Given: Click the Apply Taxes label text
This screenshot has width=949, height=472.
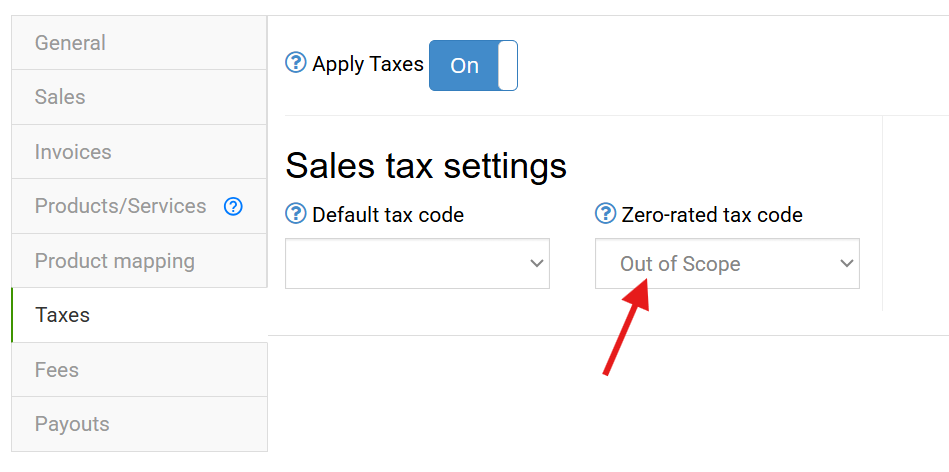Looking at the screenshot, I should pos(368,65).
